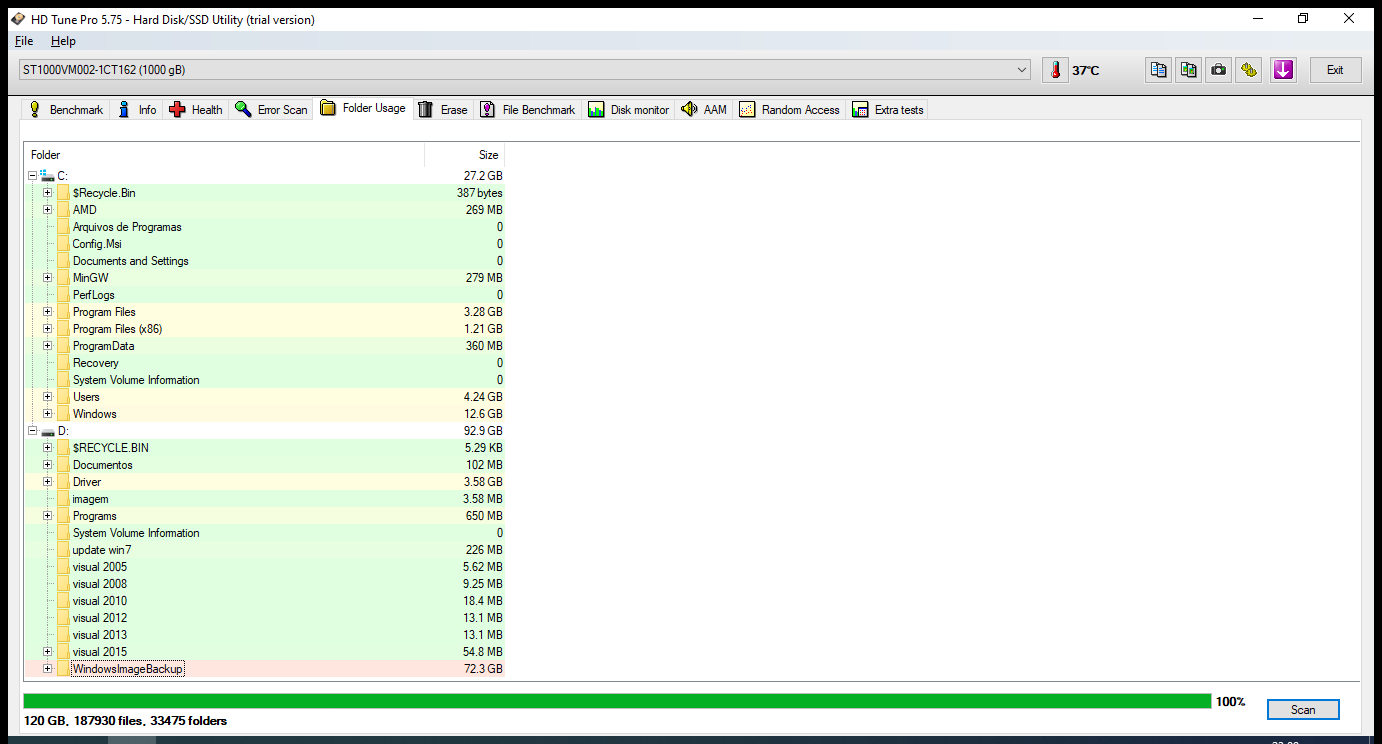Click the copy text to clipboard icon
This screenshot has height=744, width=1382.
point(1158,70)
